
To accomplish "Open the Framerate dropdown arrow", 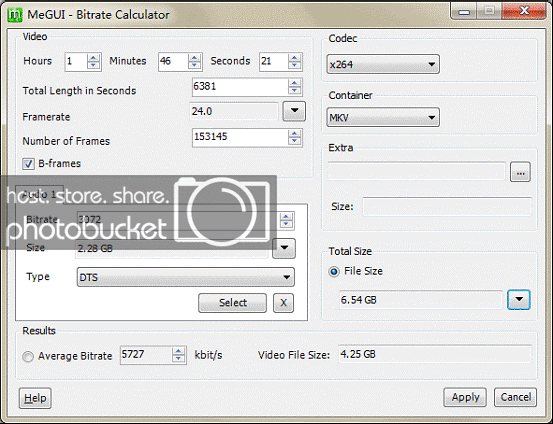I will click(x=294, y=111).
